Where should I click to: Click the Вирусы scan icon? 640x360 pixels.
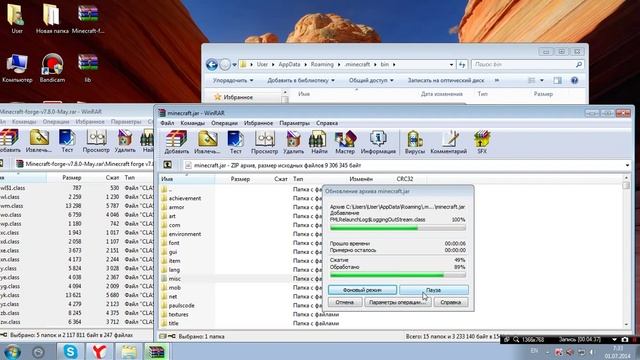click(415, 142)
